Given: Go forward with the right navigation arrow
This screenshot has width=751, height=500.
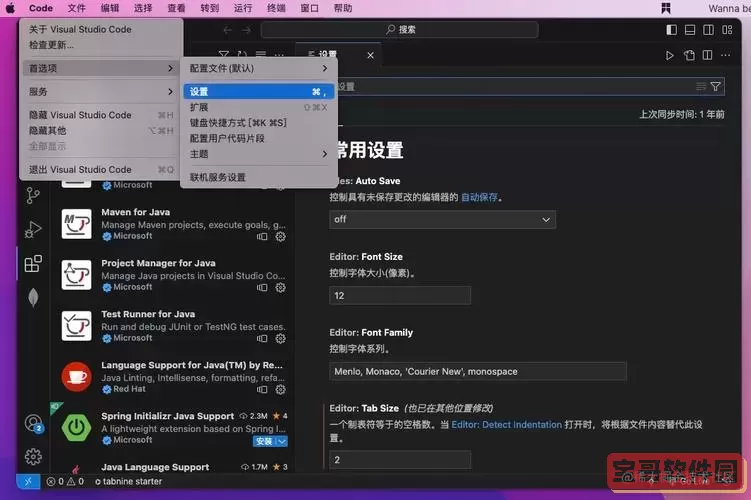Looking at the screenshot, I should (x=246, y=30).
